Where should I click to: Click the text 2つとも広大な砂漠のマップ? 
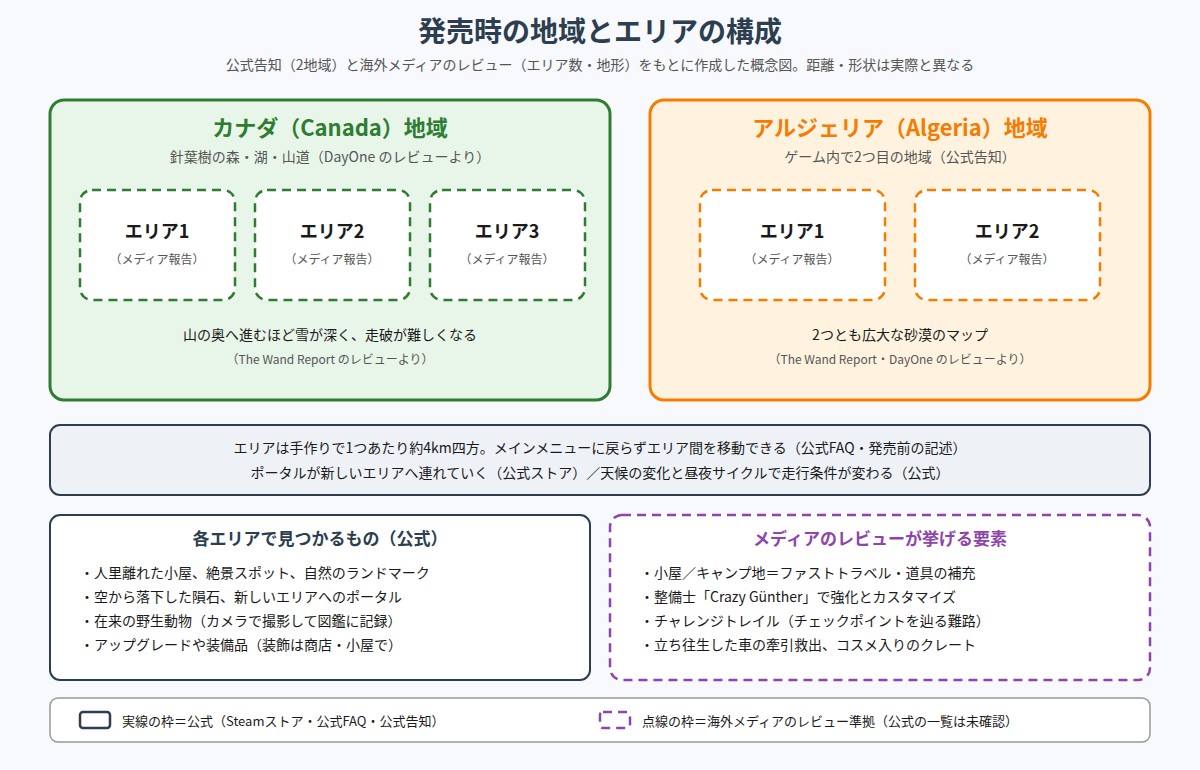coord(900,335)
